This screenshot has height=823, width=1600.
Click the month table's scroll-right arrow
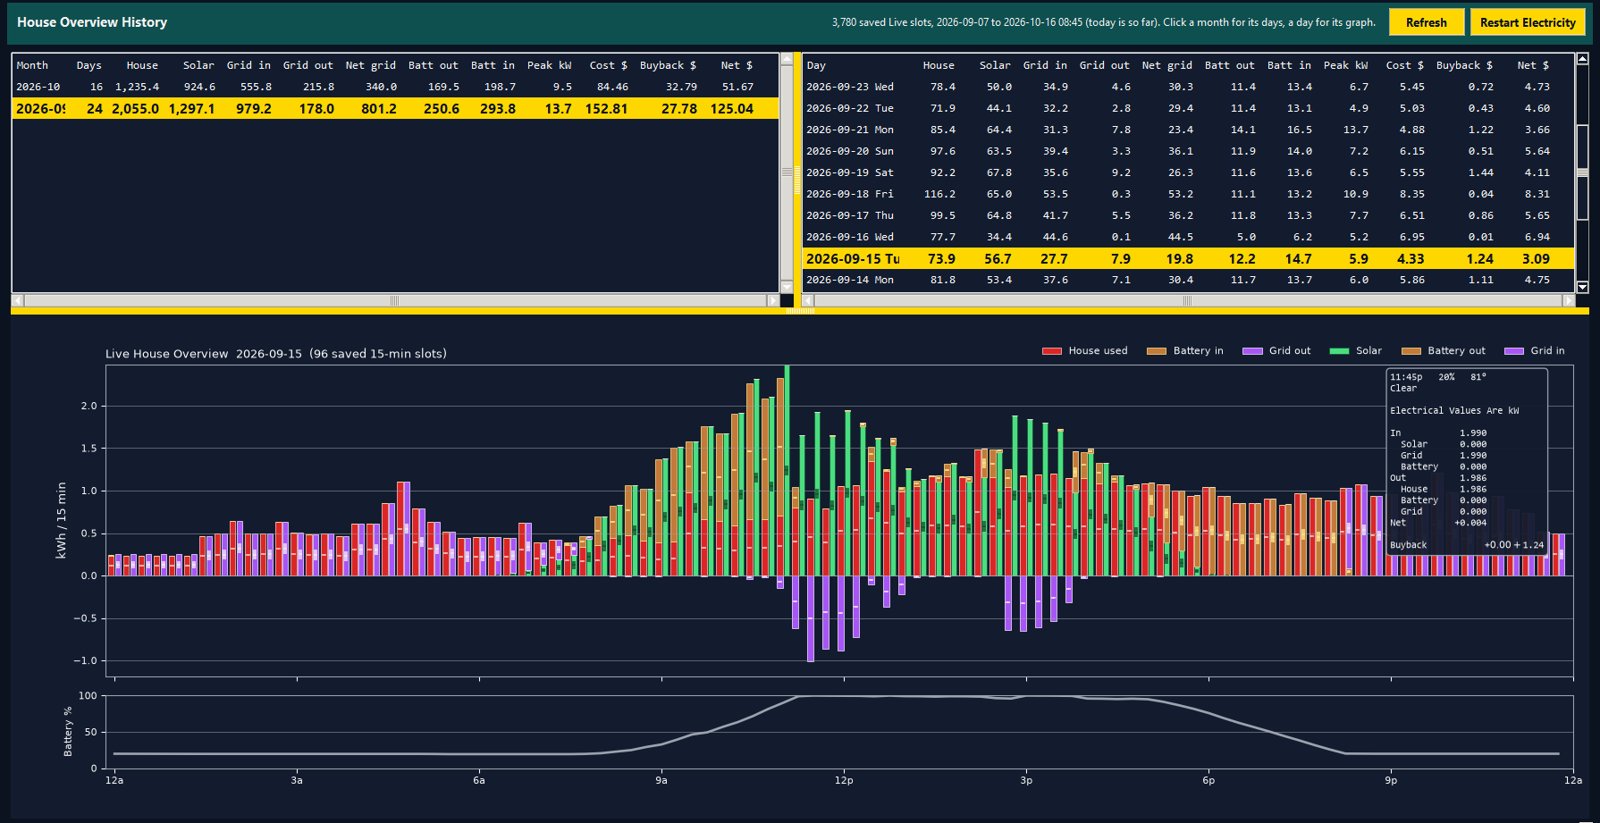[x=772, y=300]
